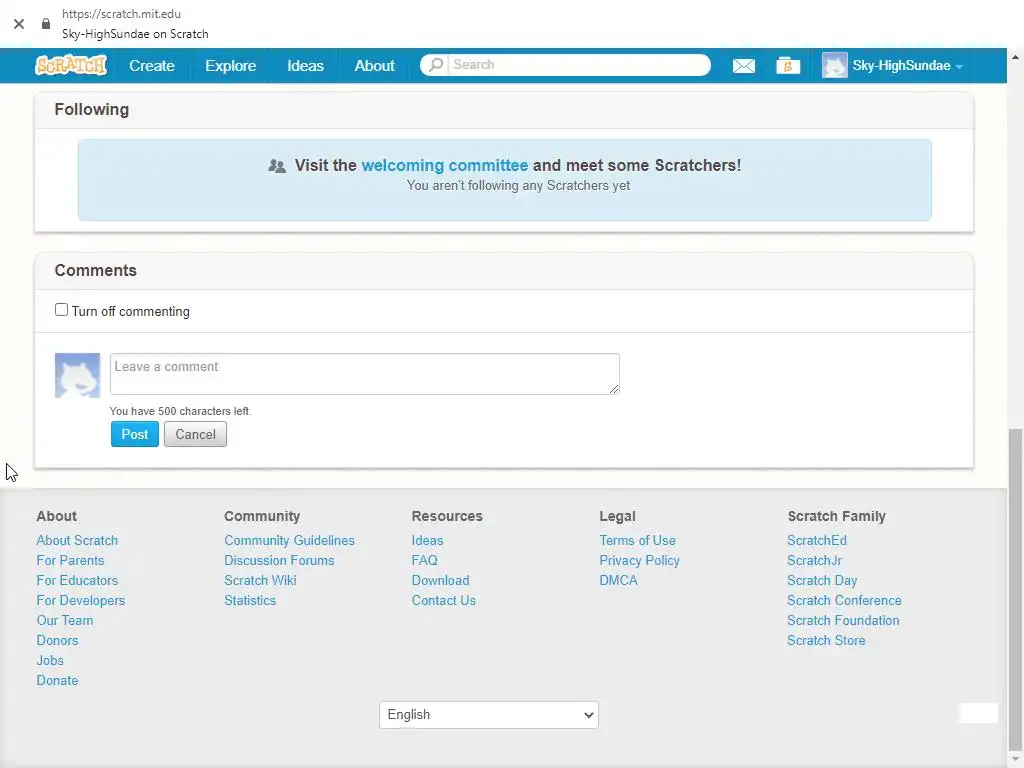Open the Privacy Policy link

point(639,560)
